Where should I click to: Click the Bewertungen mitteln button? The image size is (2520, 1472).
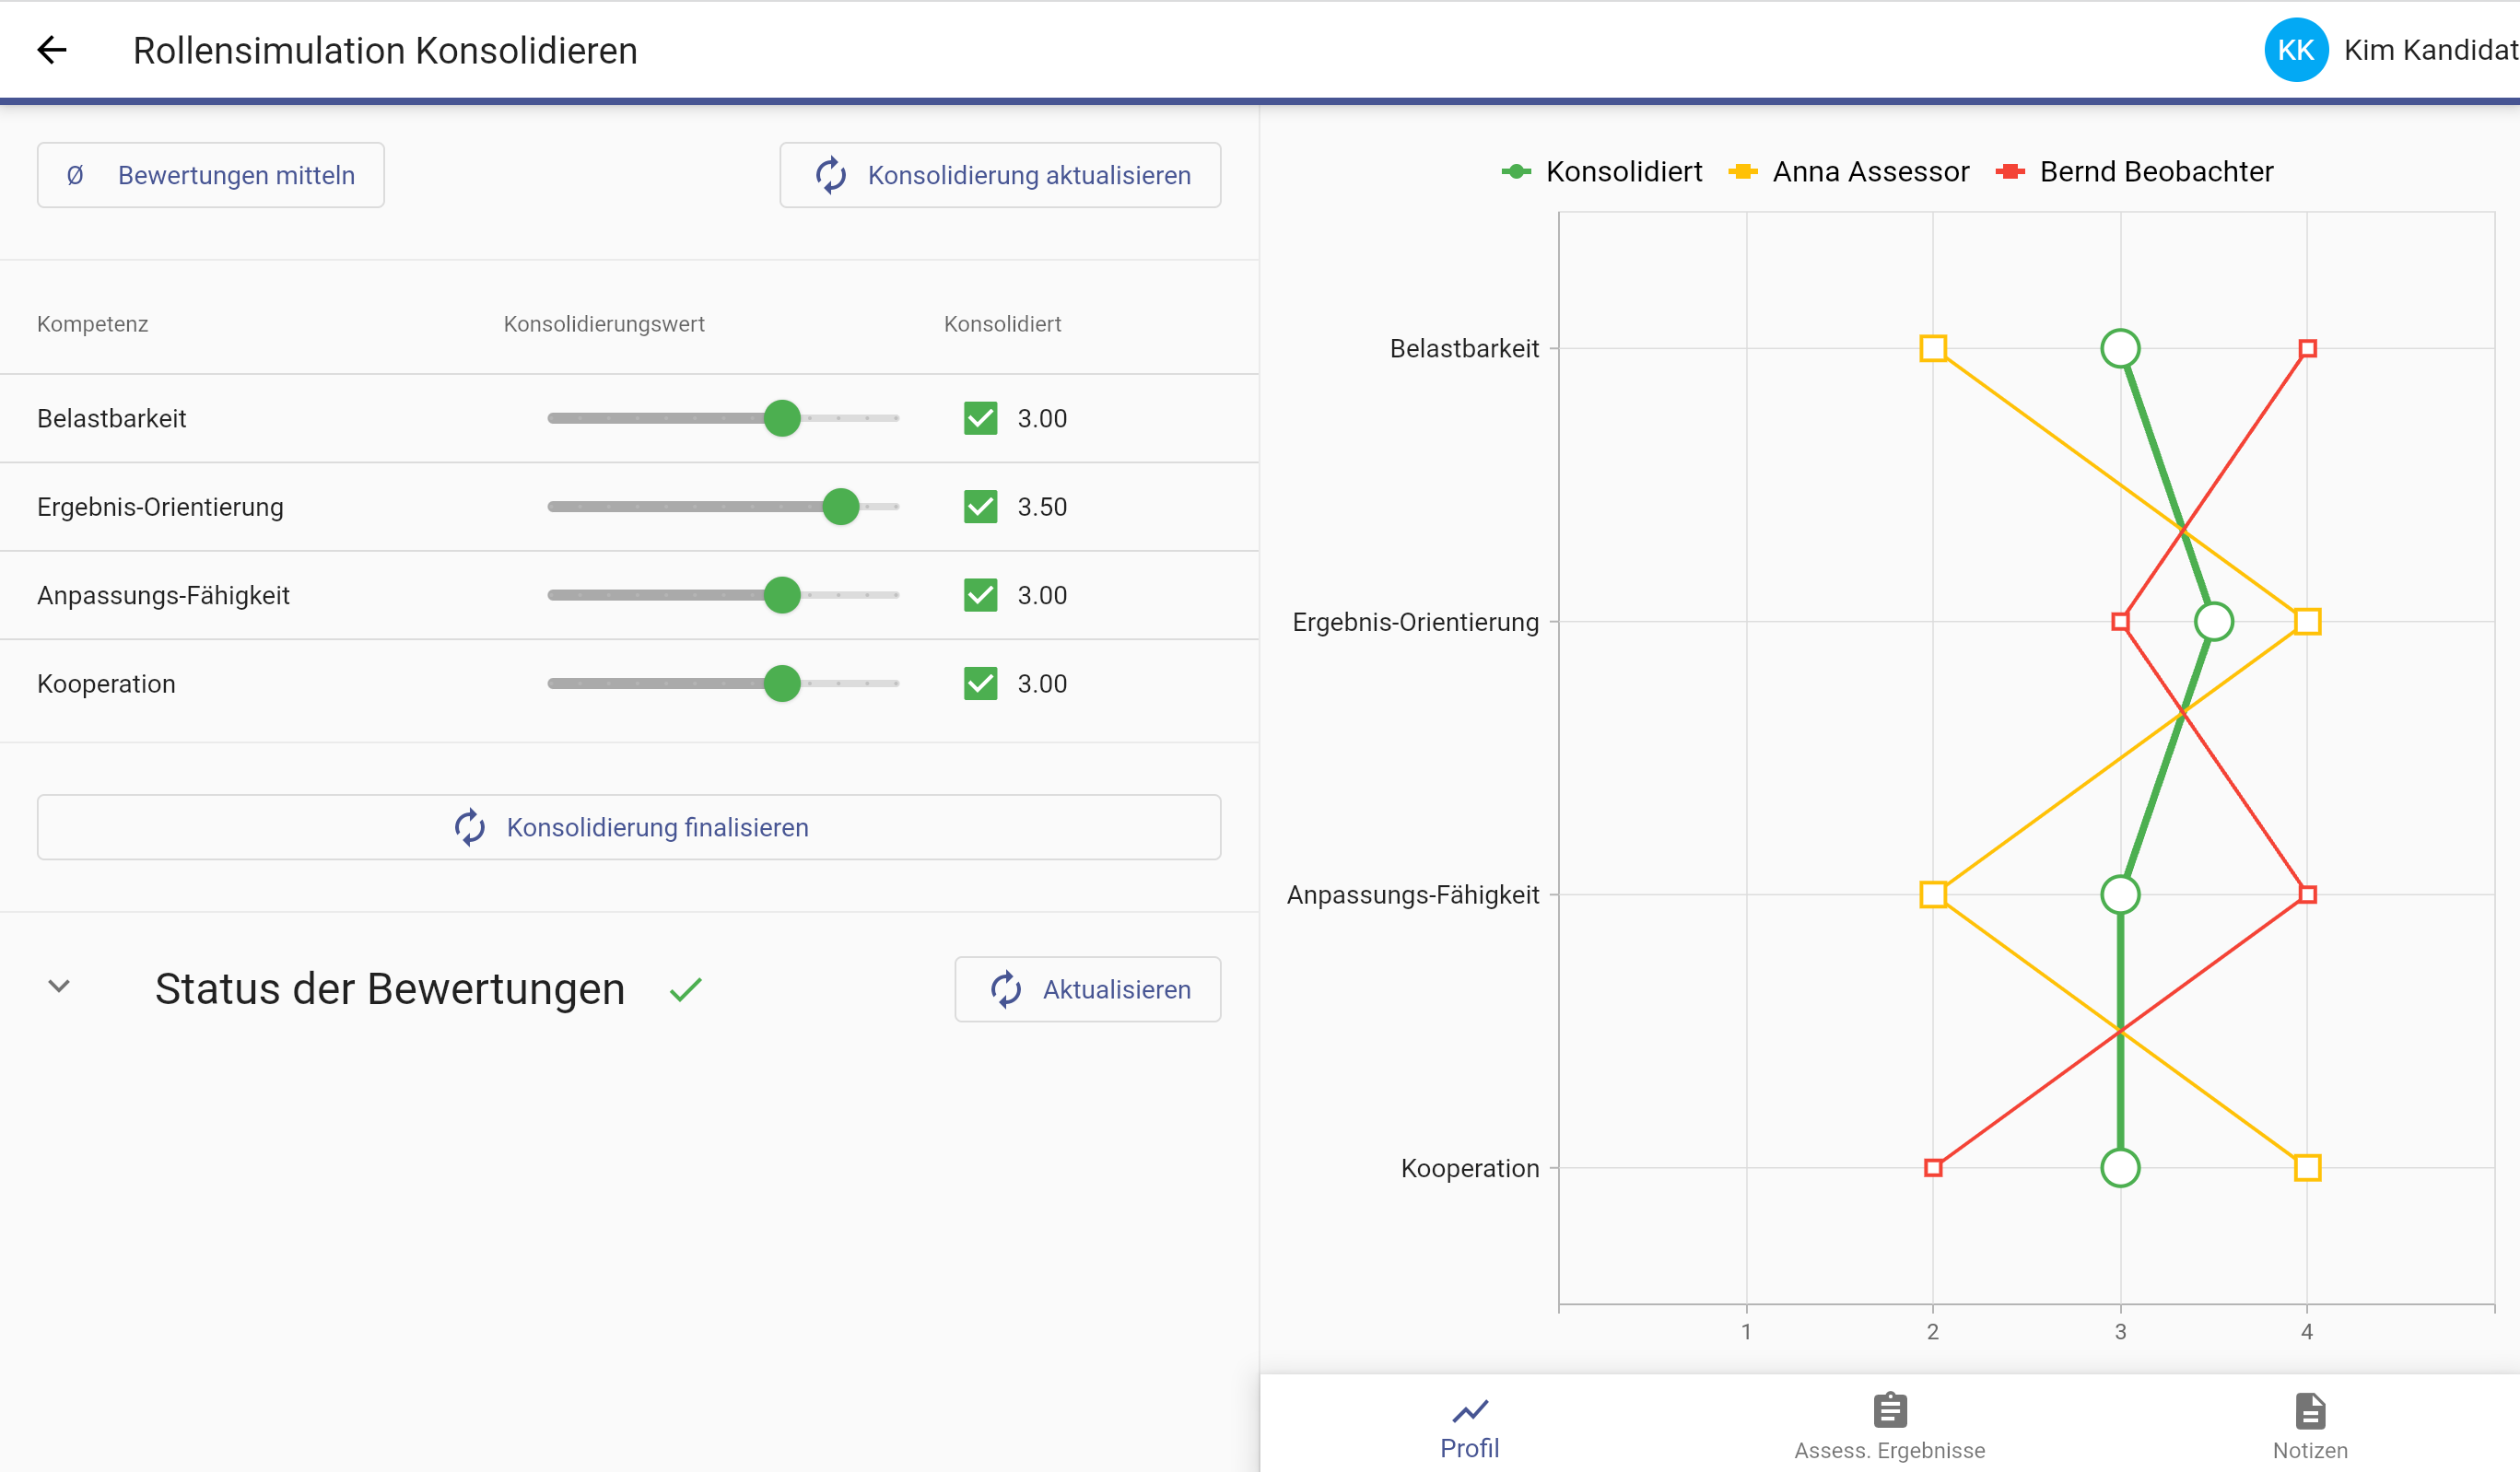click(x=210, y=174)
